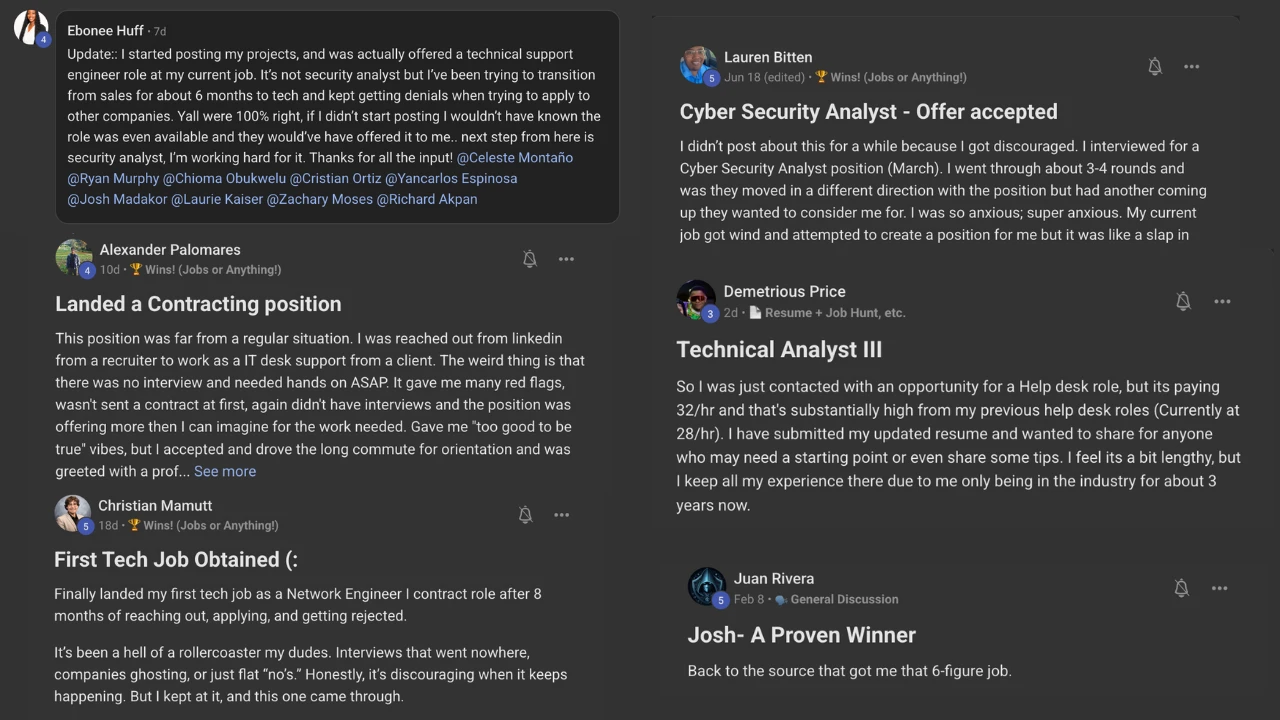The image size is (1280, 720).
Task: Open more options on Alexander Palomares post
Action: [x=566, y=259]
